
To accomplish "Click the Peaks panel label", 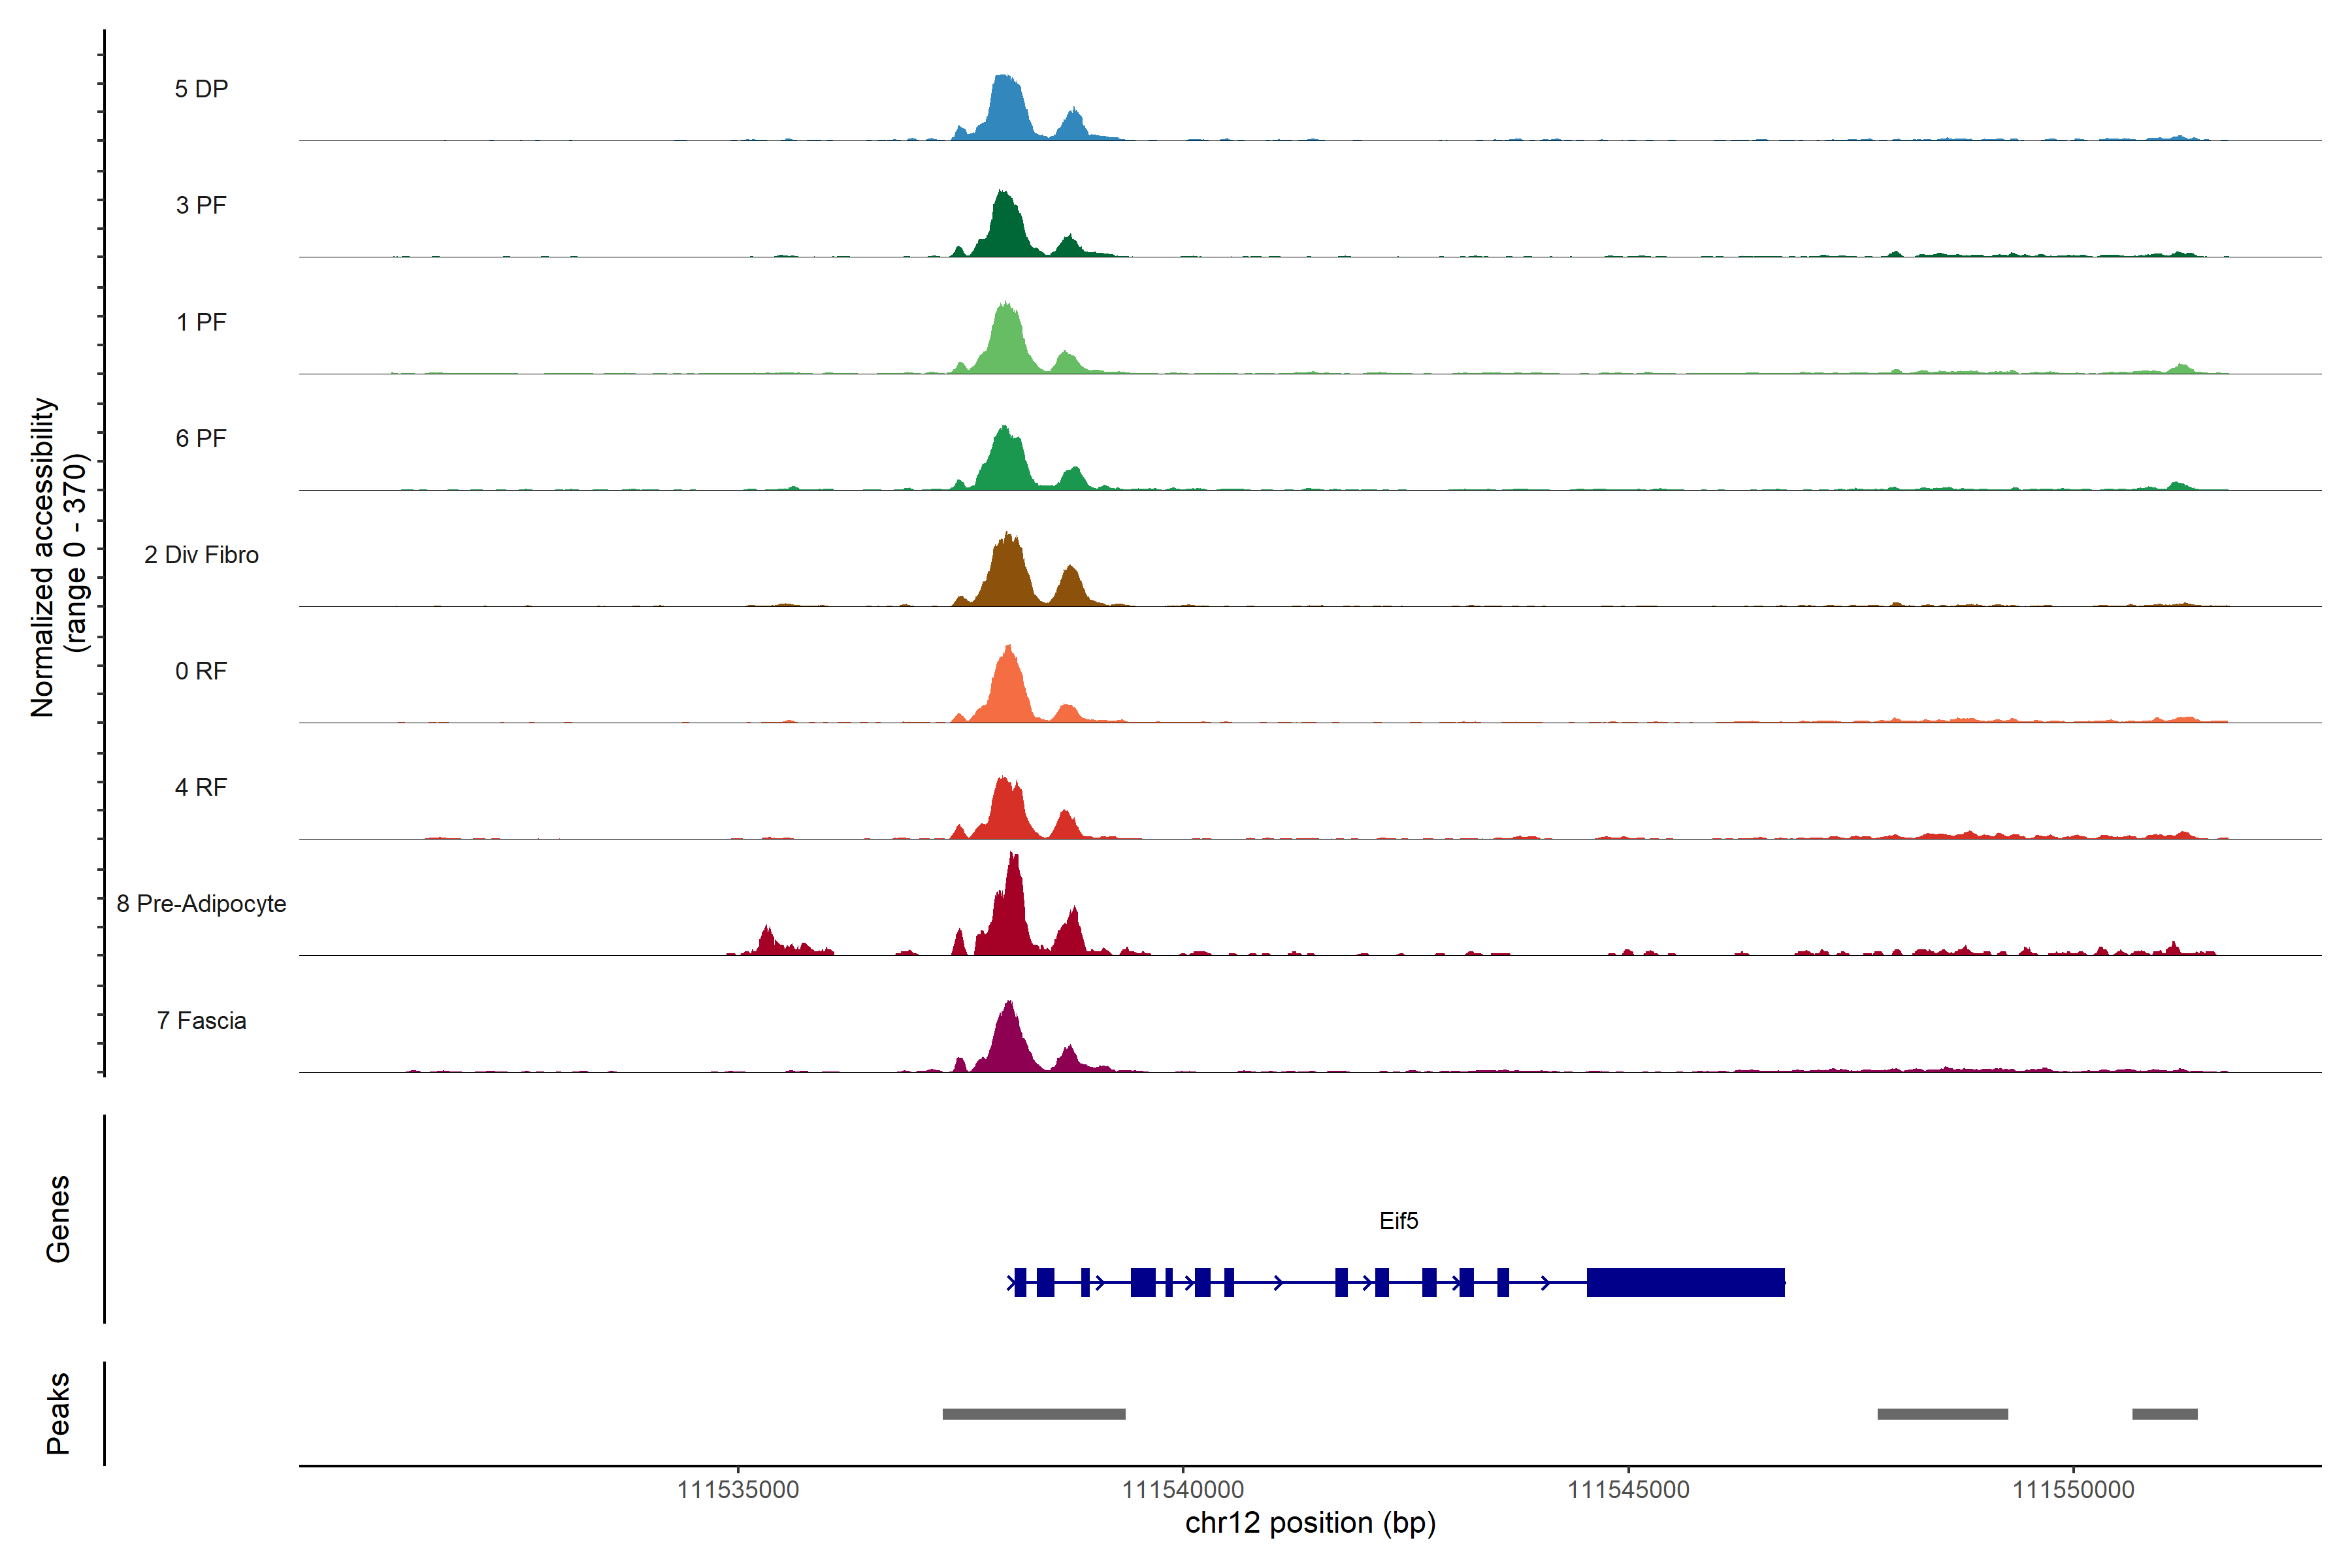I will (58, 1413).
